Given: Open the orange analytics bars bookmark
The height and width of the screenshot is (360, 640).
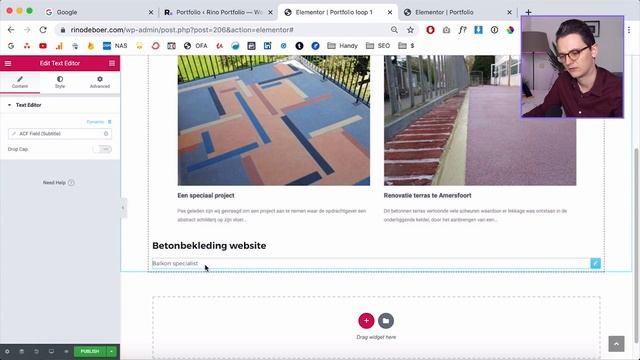Looking at the screenshot, I should [x=59, y=46].
